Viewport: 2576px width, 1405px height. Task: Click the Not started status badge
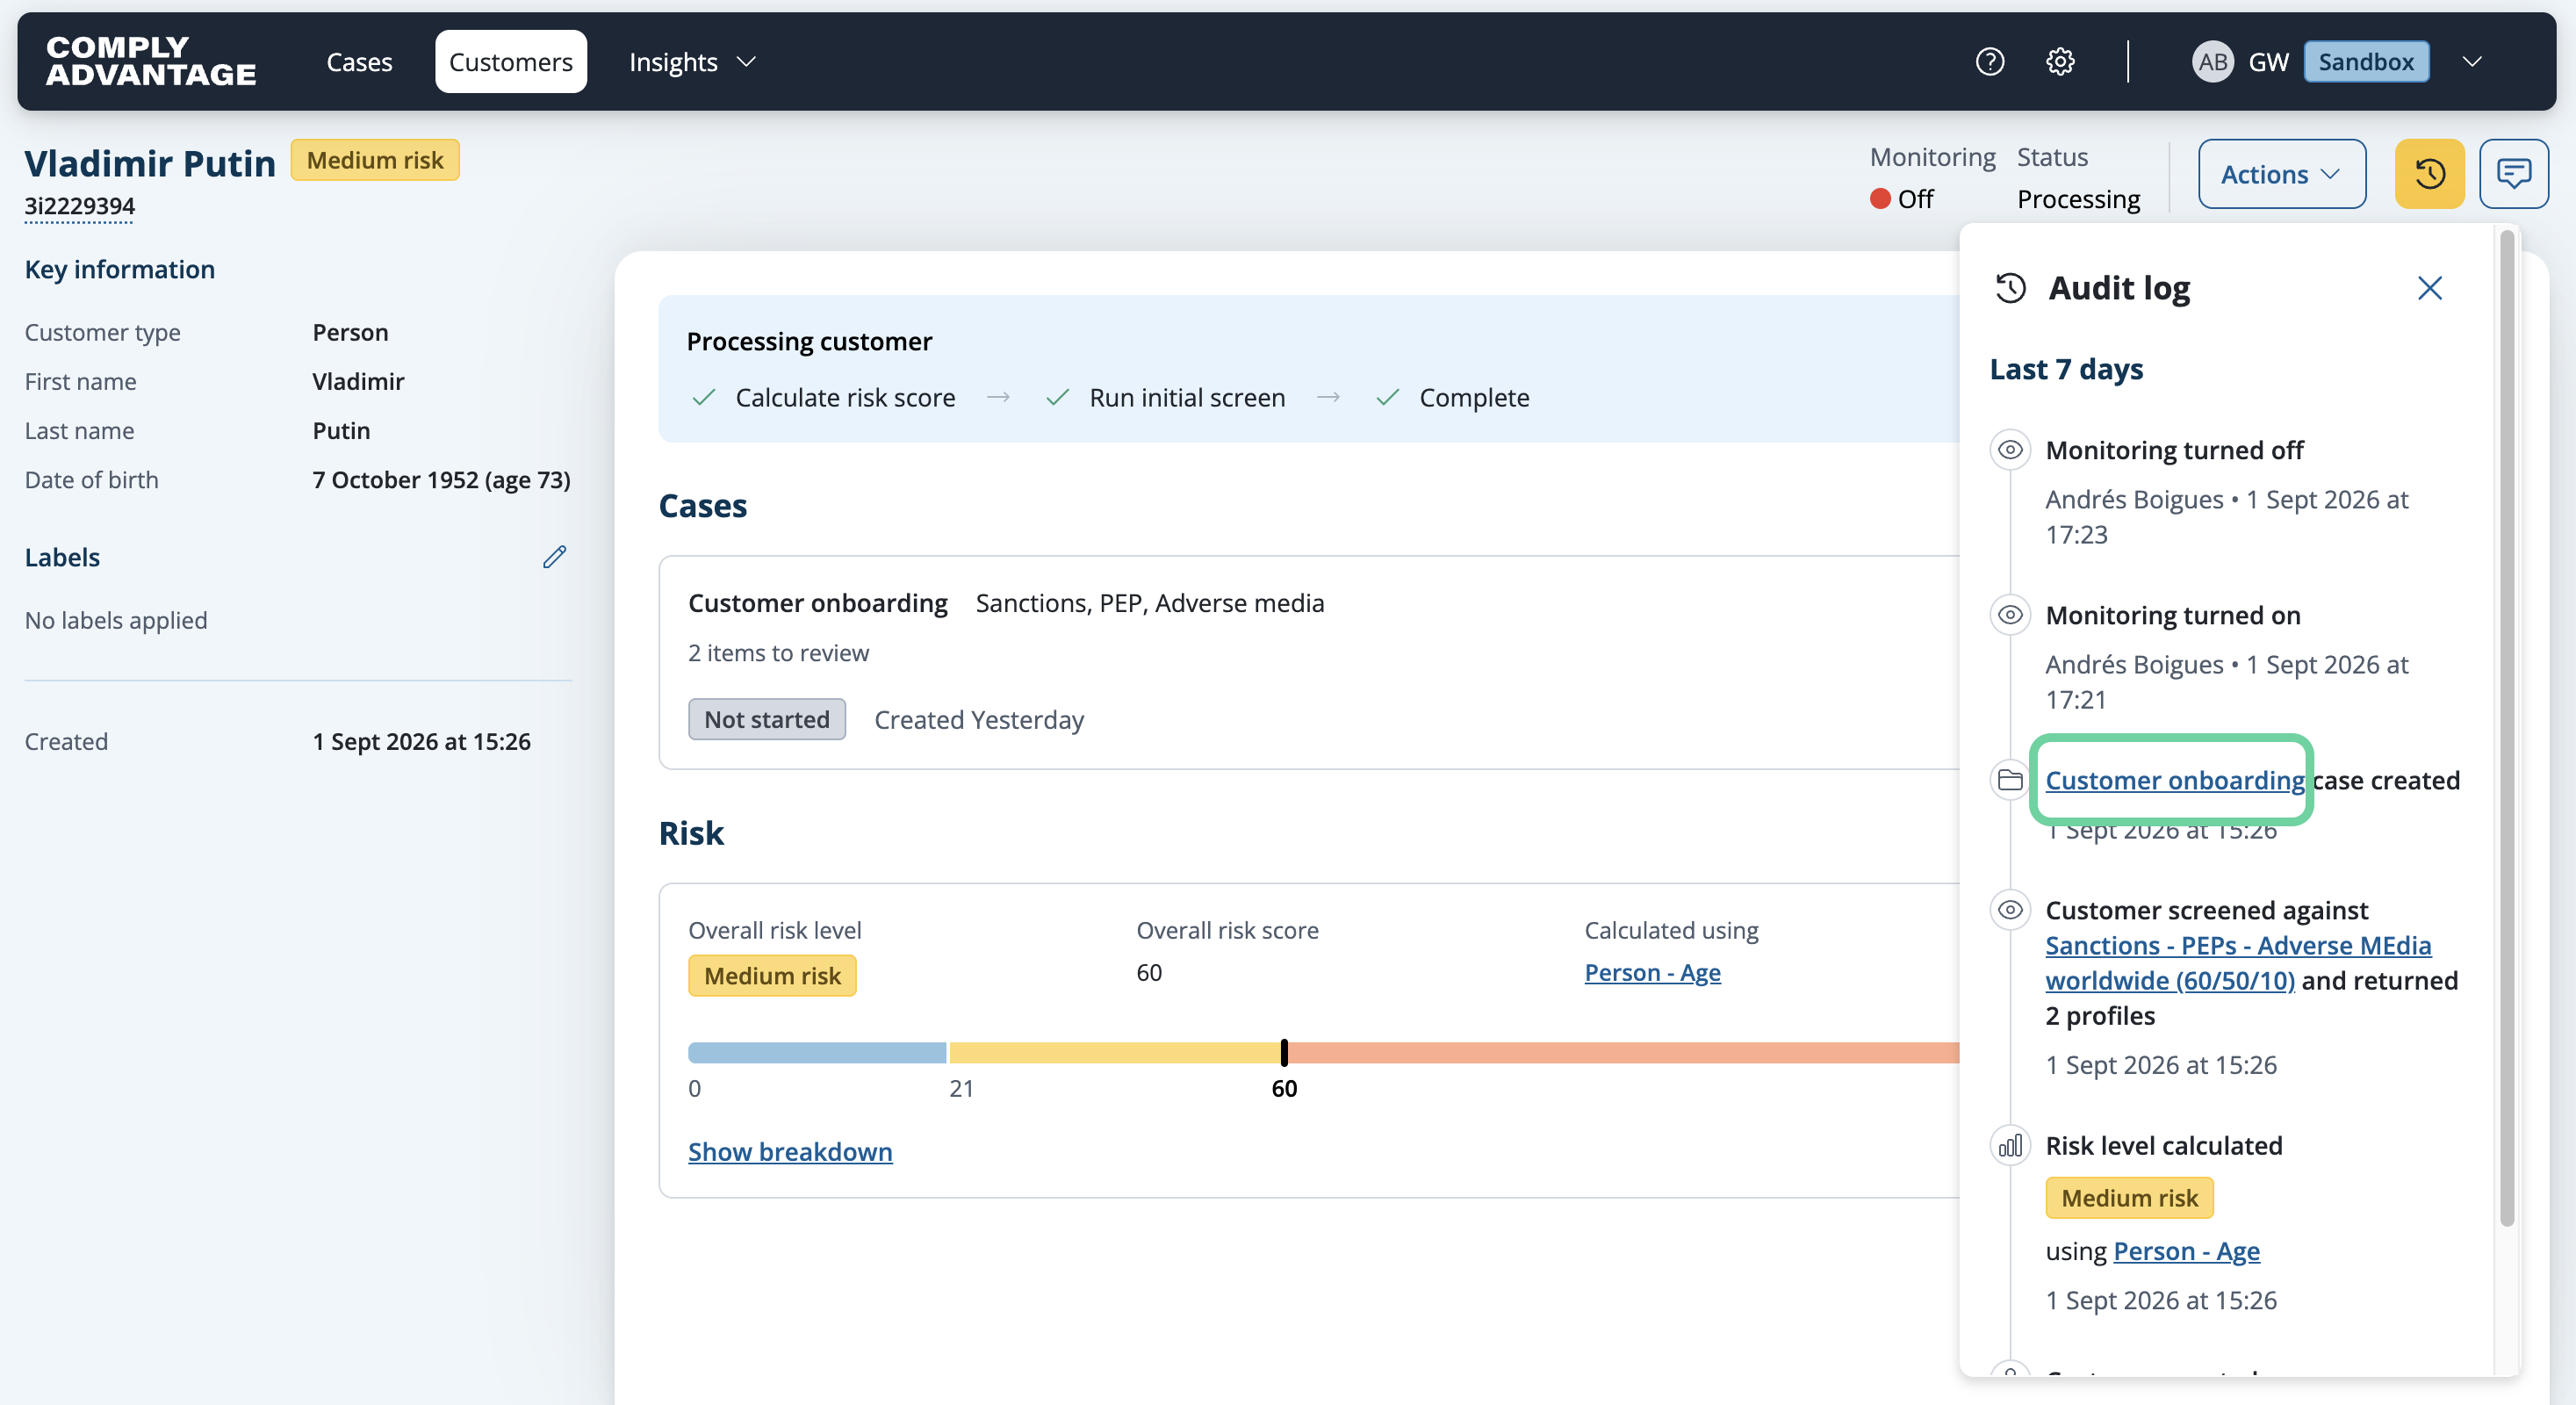[x=767, y=719]
